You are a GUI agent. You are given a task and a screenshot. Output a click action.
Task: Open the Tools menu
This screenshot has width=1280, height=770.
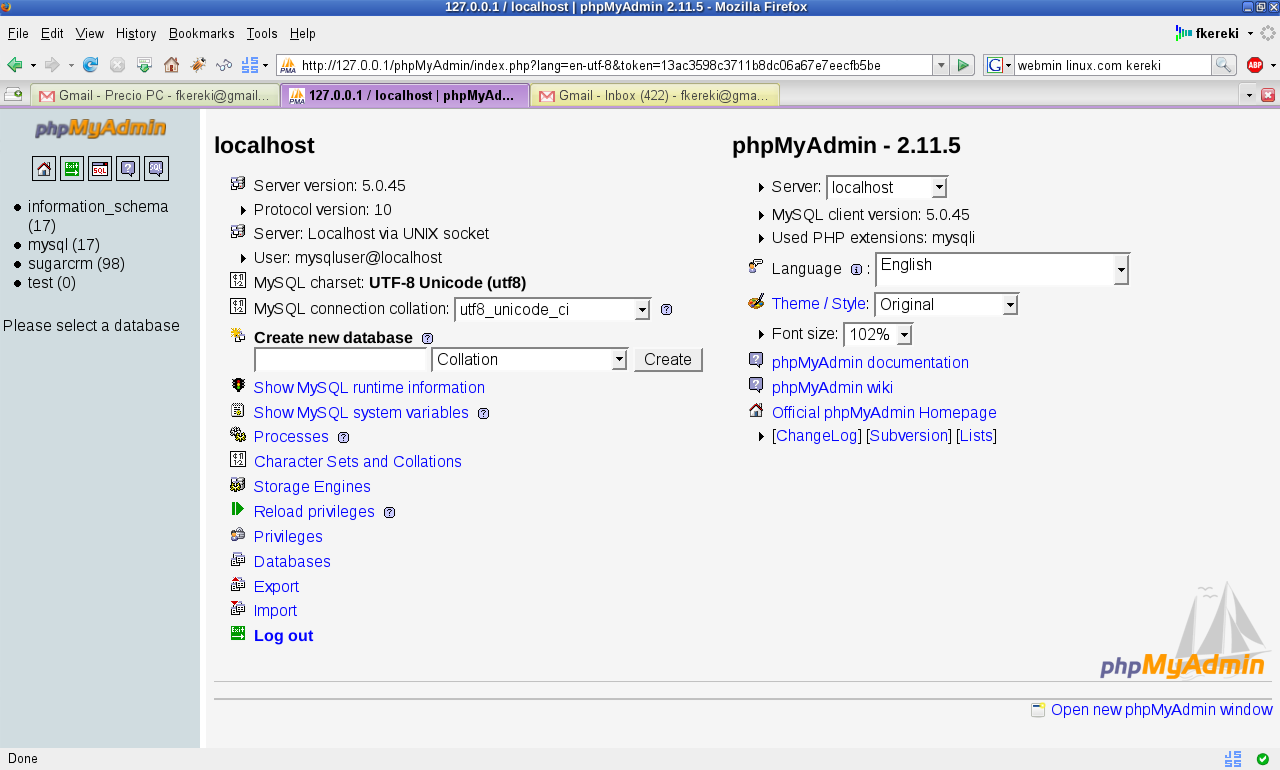[x=262, y=33]
